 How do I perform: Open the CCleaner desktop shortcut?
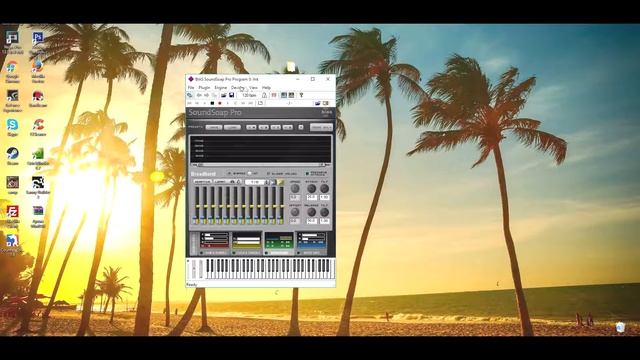pyautogui.click(x=38, y=125)
